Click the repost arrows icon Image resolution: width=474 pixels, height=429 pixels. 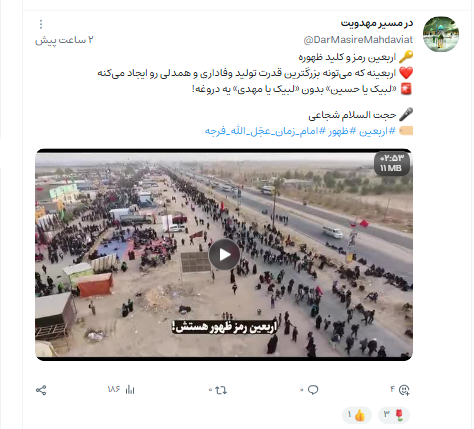pyautogui.click(x=221, y=390)
